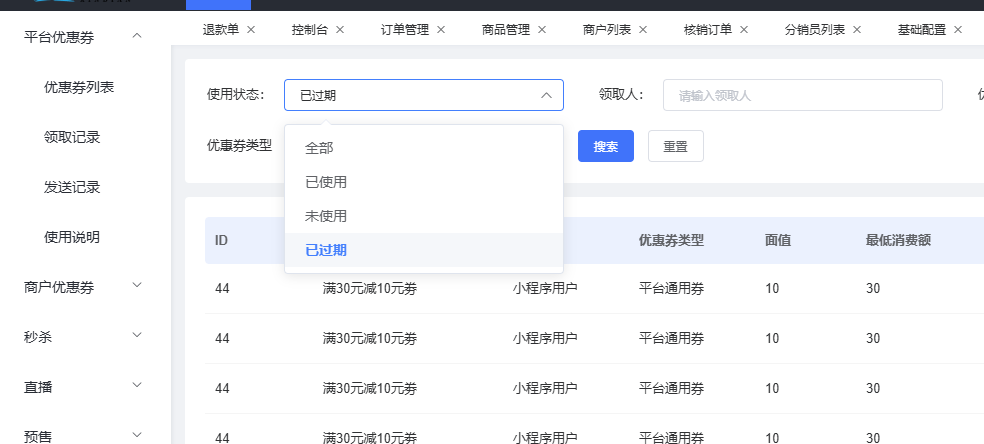
Task: Pick 已使用 option in dropdown
Action: tap(326, 182)
